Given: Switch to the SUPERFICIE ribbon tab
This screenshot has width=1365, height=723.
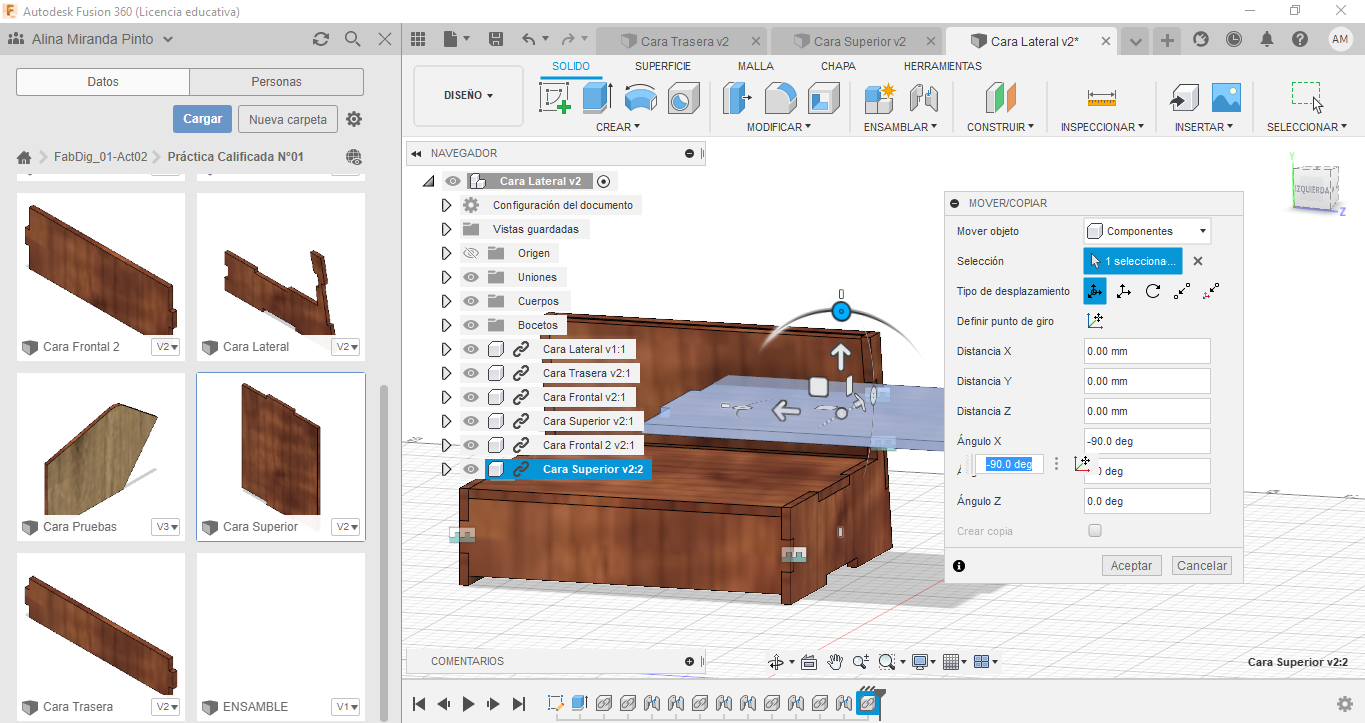Looking at the screenshot, I should [x=662, y=66].
